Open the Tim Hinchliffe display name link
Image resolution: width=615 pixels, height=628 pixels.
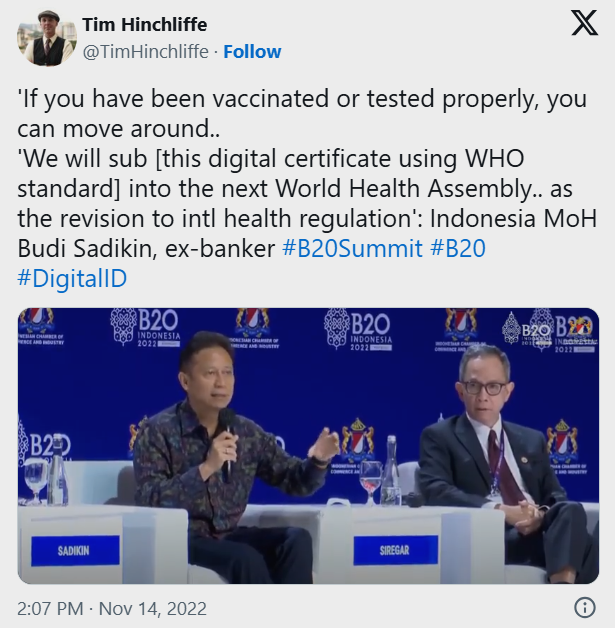click(145, 24)
